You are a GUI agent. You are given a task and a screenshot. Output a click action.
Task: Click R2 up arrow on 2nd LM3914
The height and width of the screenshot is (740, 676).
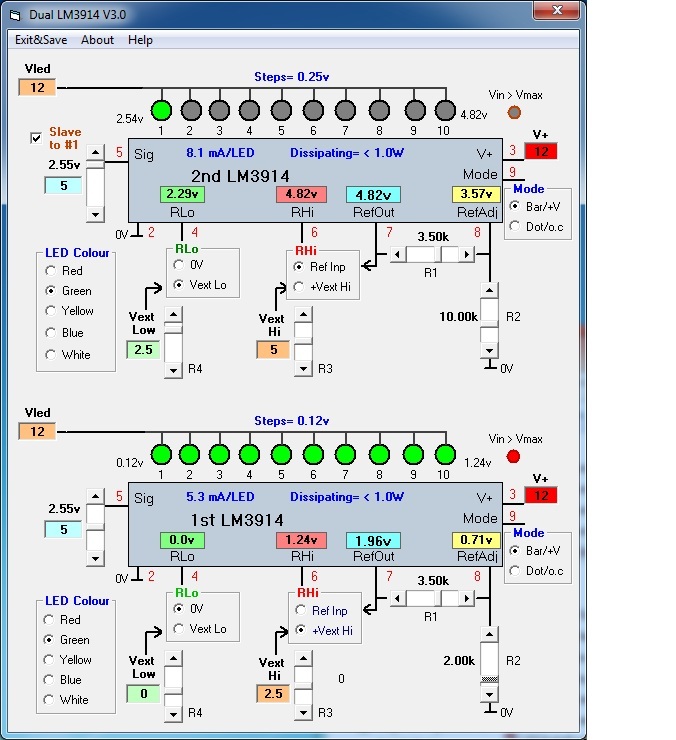pyautogui.click(x=490, y=290)
